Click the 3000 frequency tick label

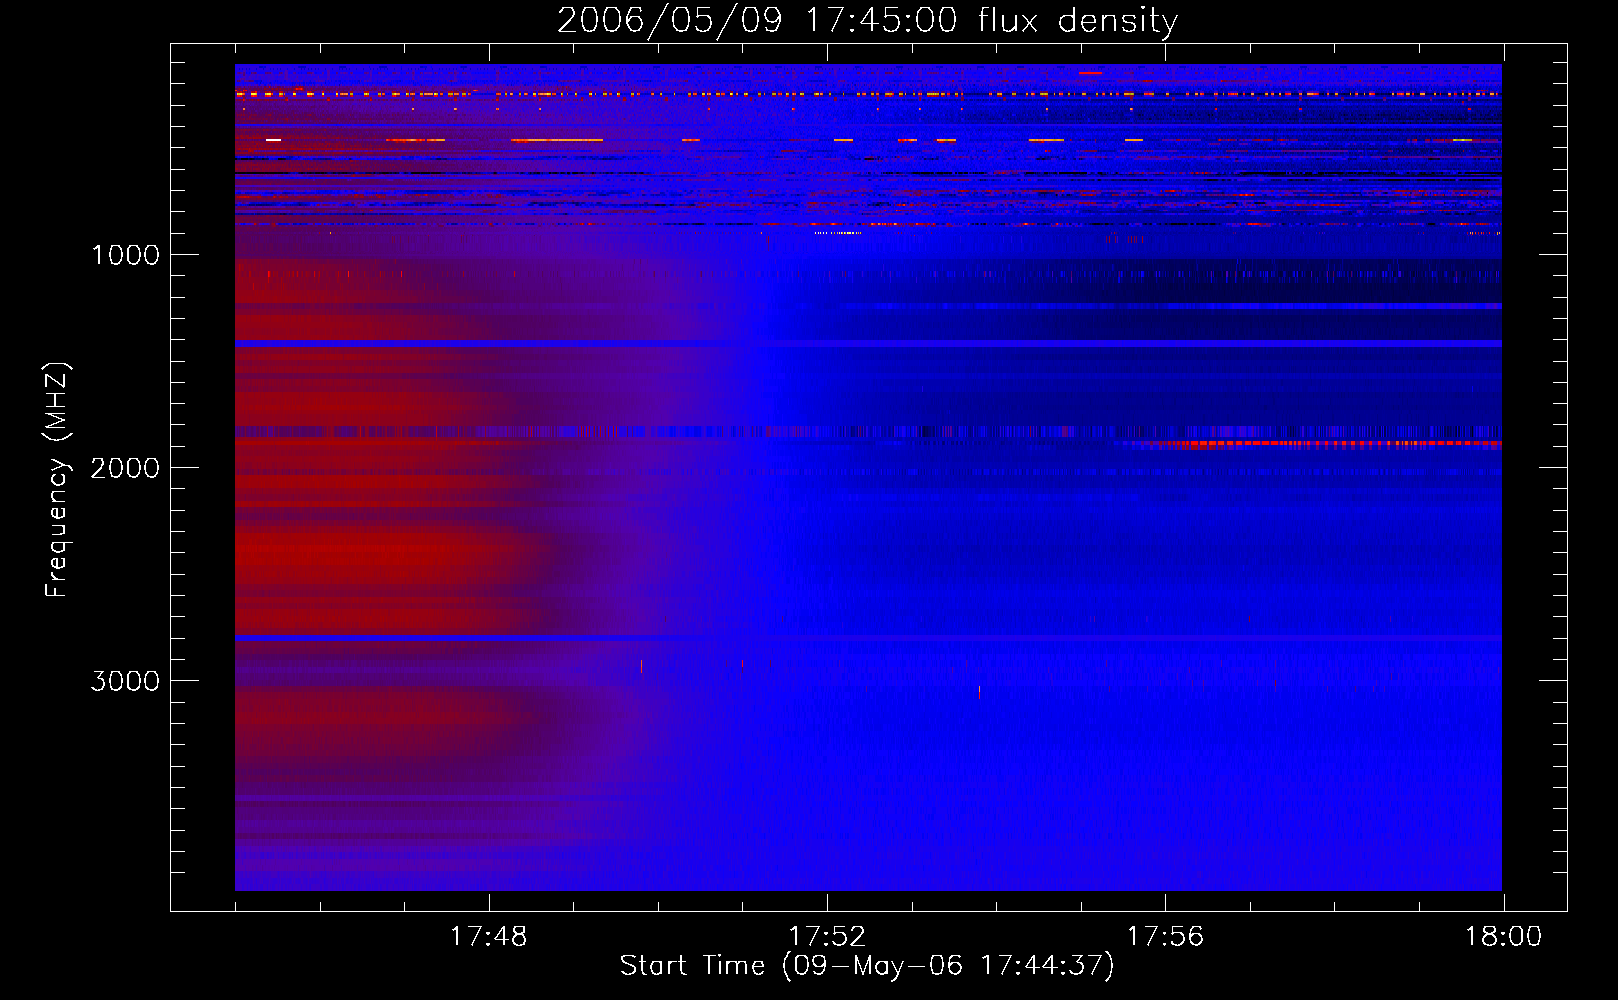(125, 681)
